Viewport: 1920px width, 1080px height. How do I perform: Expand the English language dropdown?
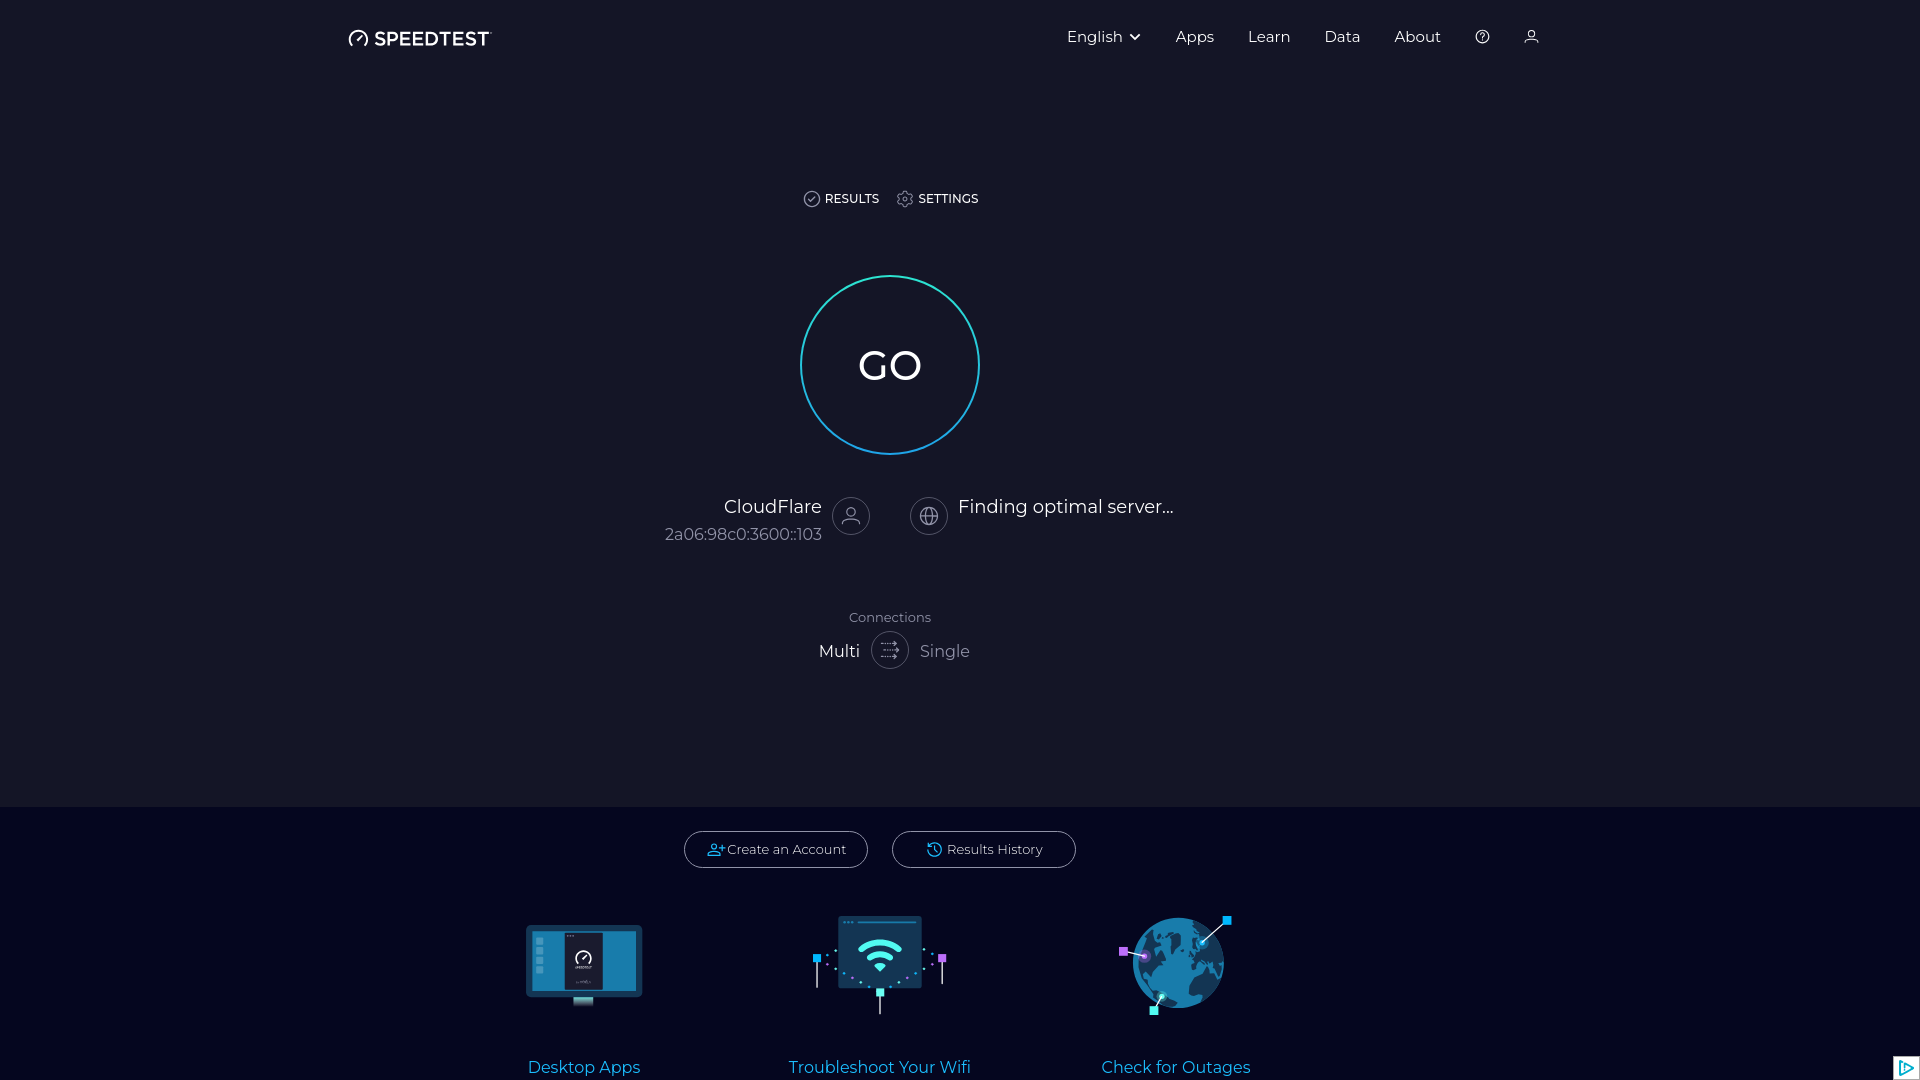pos(1104,37)
